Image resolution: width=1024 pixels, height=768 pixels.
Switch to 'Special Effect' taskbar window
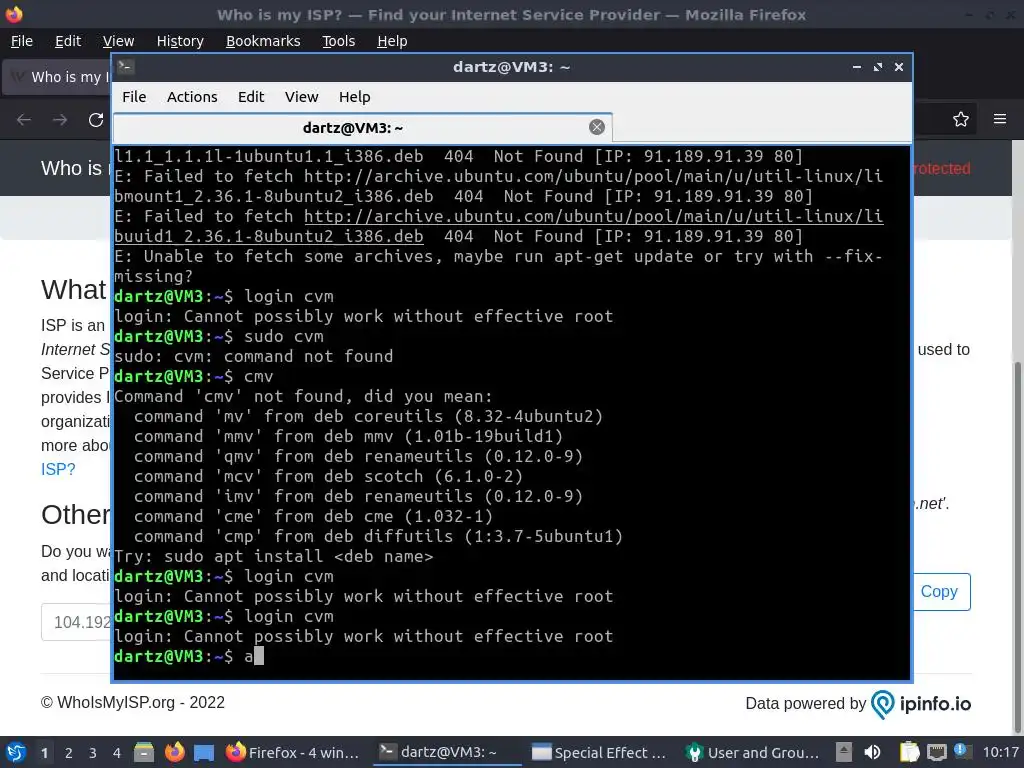tap(599, 752)
